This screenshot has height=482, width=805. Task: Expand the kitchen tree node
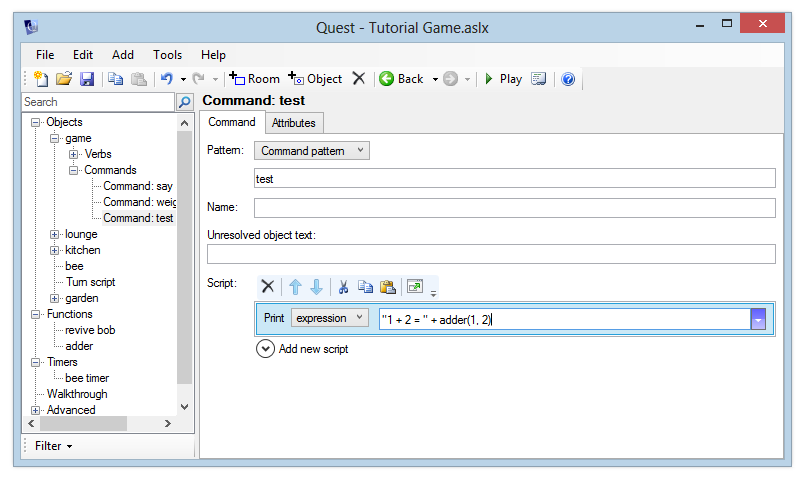click(54, 250)
